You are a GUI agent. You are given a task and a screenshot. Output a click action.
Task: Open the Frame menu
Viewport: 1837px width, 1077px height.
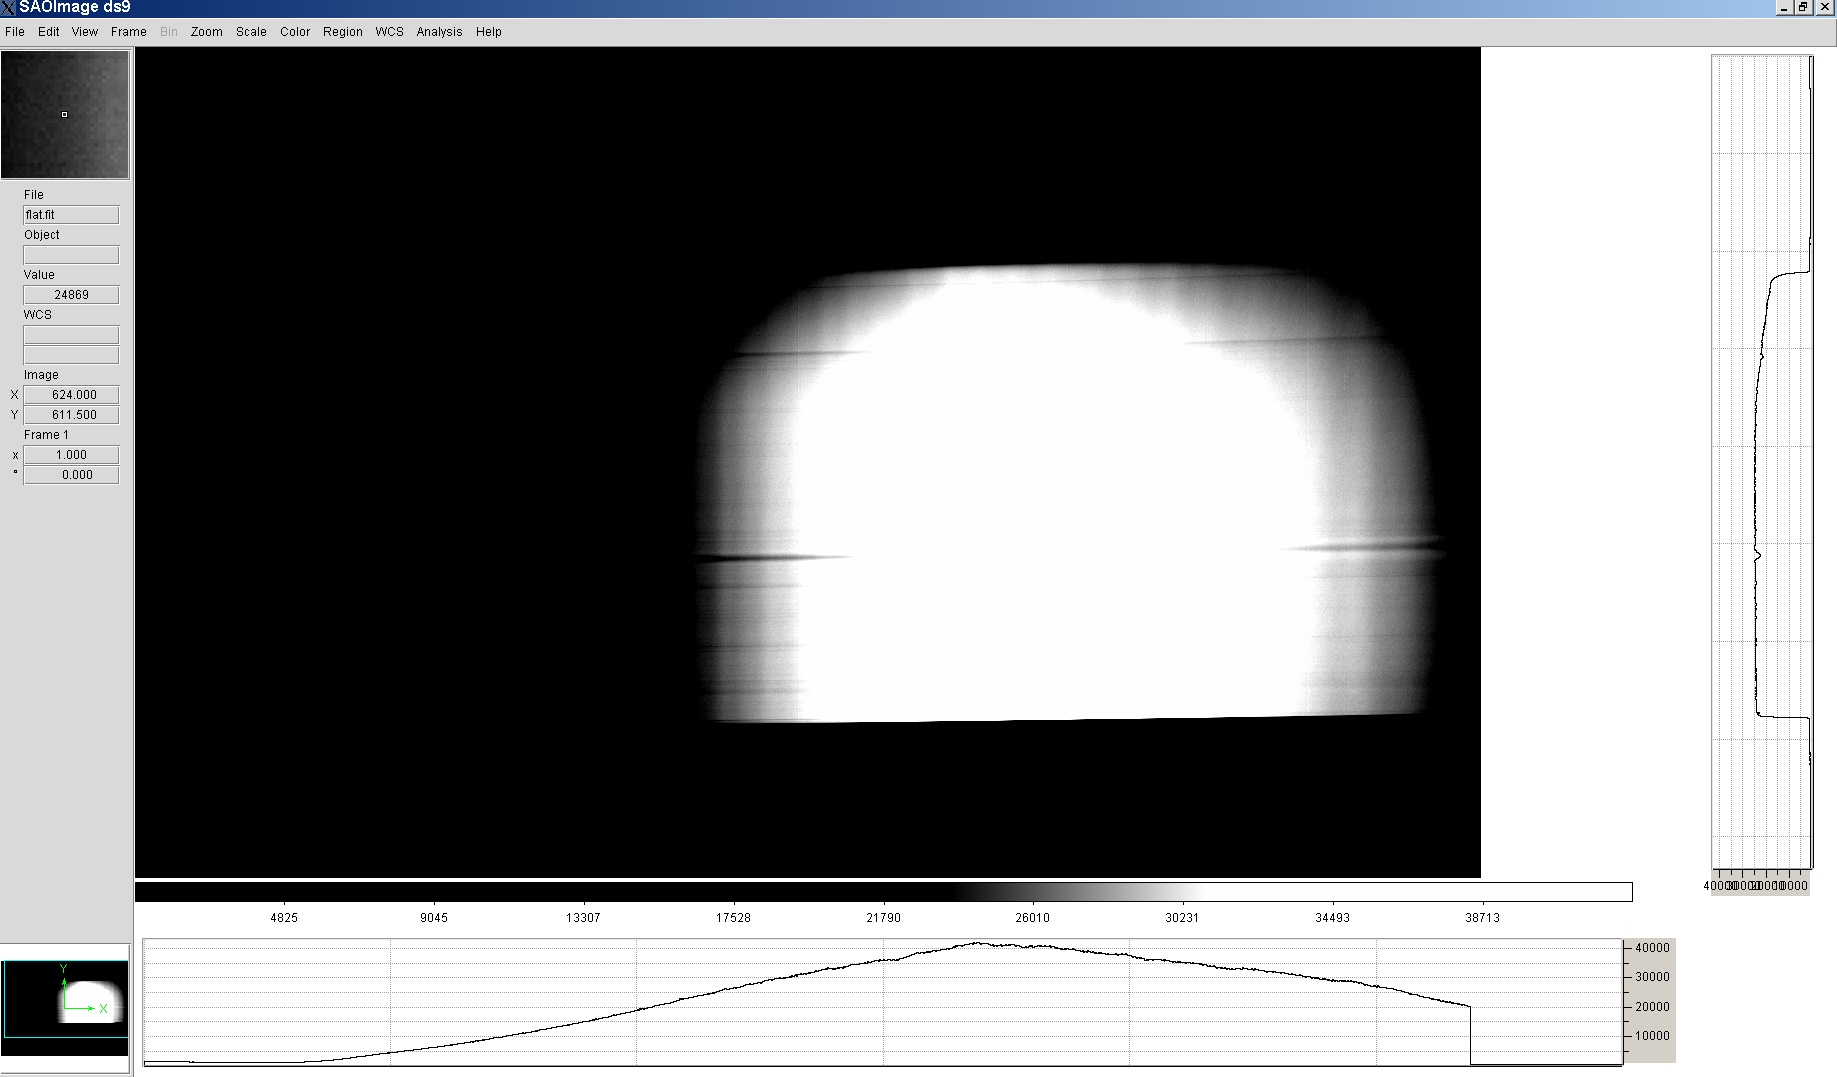coord(128,32)
